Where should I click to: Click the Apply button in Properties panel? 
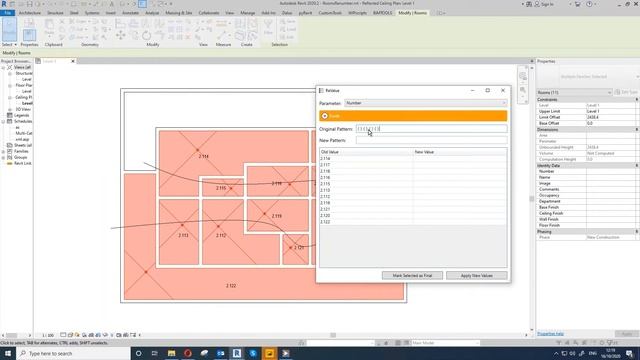(x=627, y=334)
